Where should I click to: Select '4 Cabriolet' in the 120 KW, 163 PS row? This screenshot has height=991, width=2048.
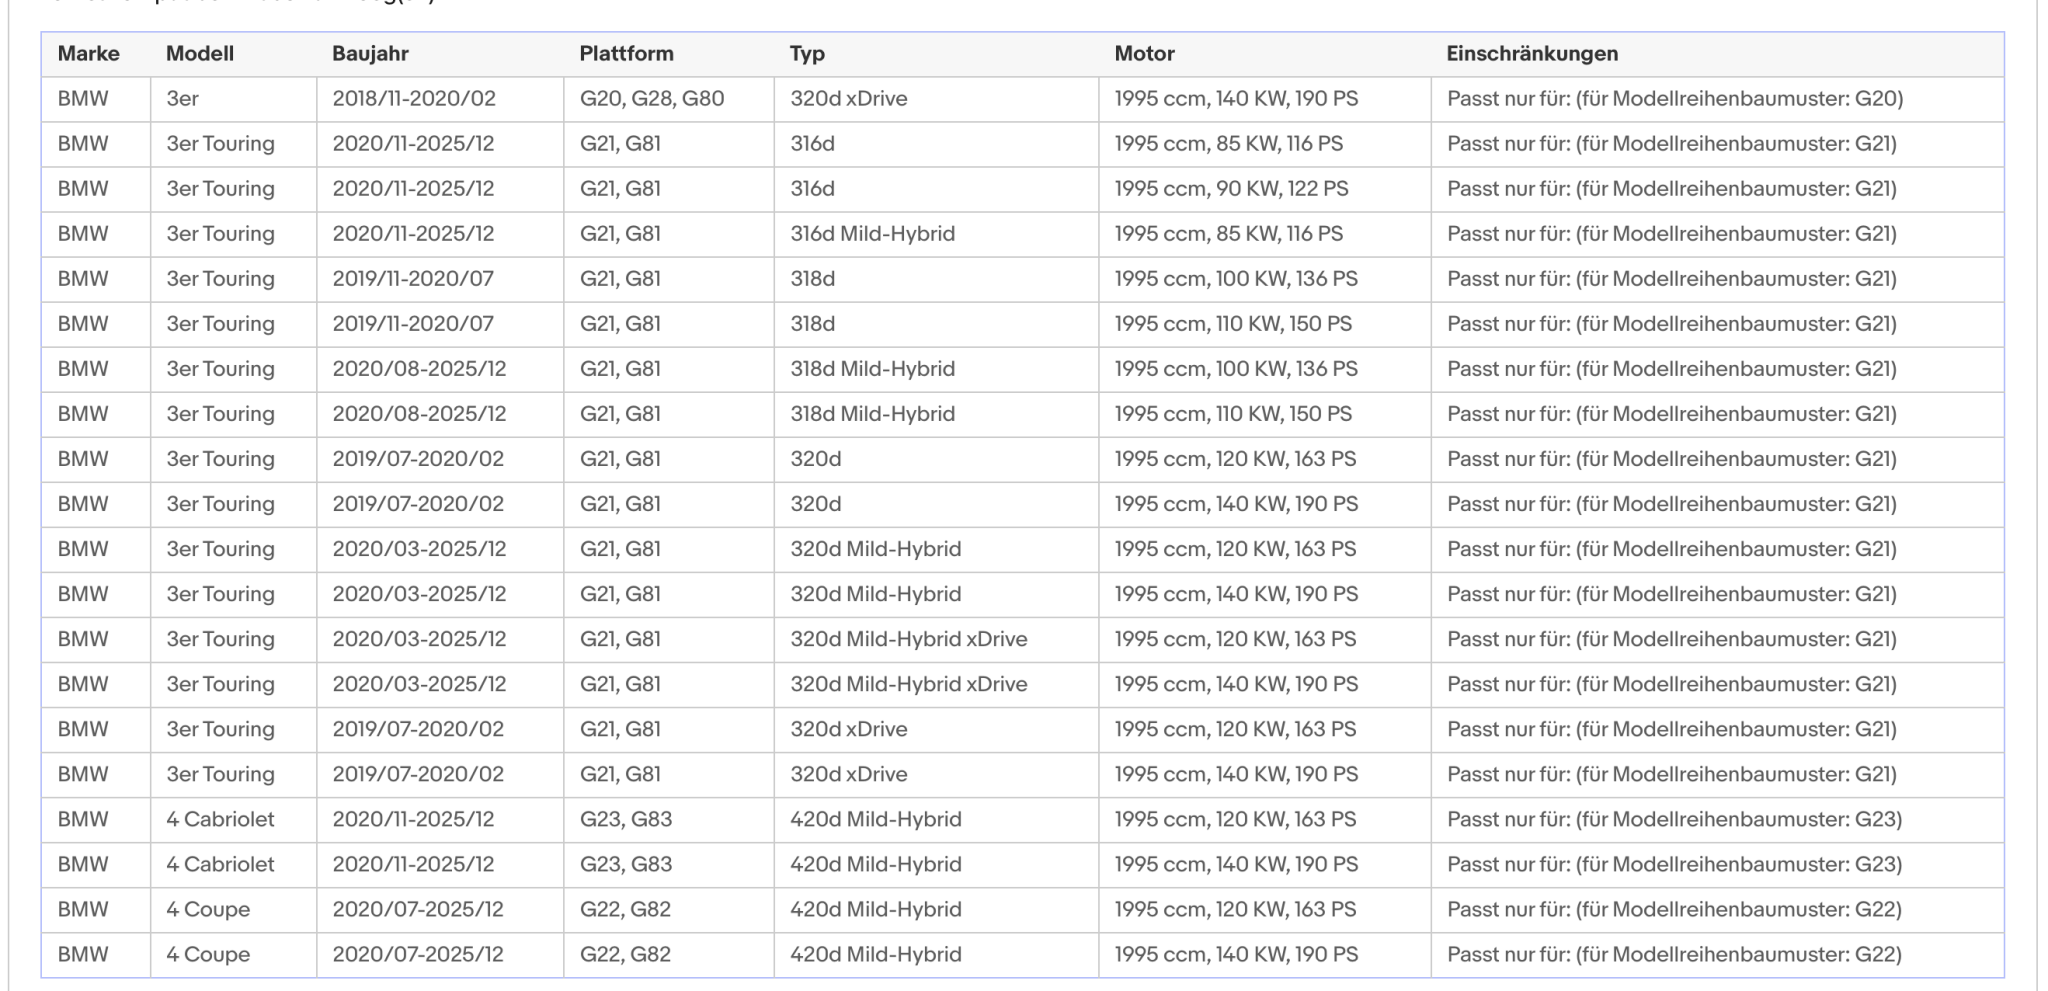point(220,819)
